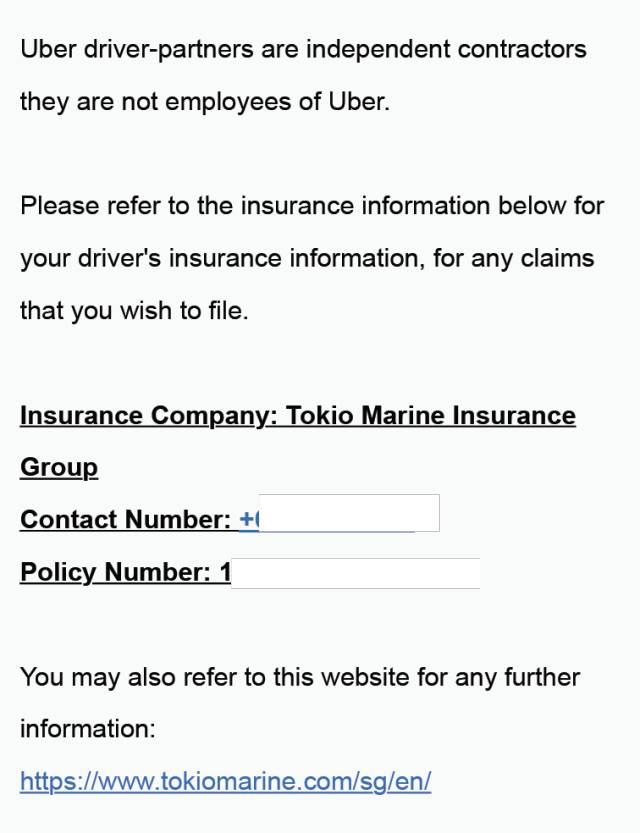Click the blue contact phone number link
This screenshot has height=833, width=640.
pyautogui.click(x=249, y=520)
